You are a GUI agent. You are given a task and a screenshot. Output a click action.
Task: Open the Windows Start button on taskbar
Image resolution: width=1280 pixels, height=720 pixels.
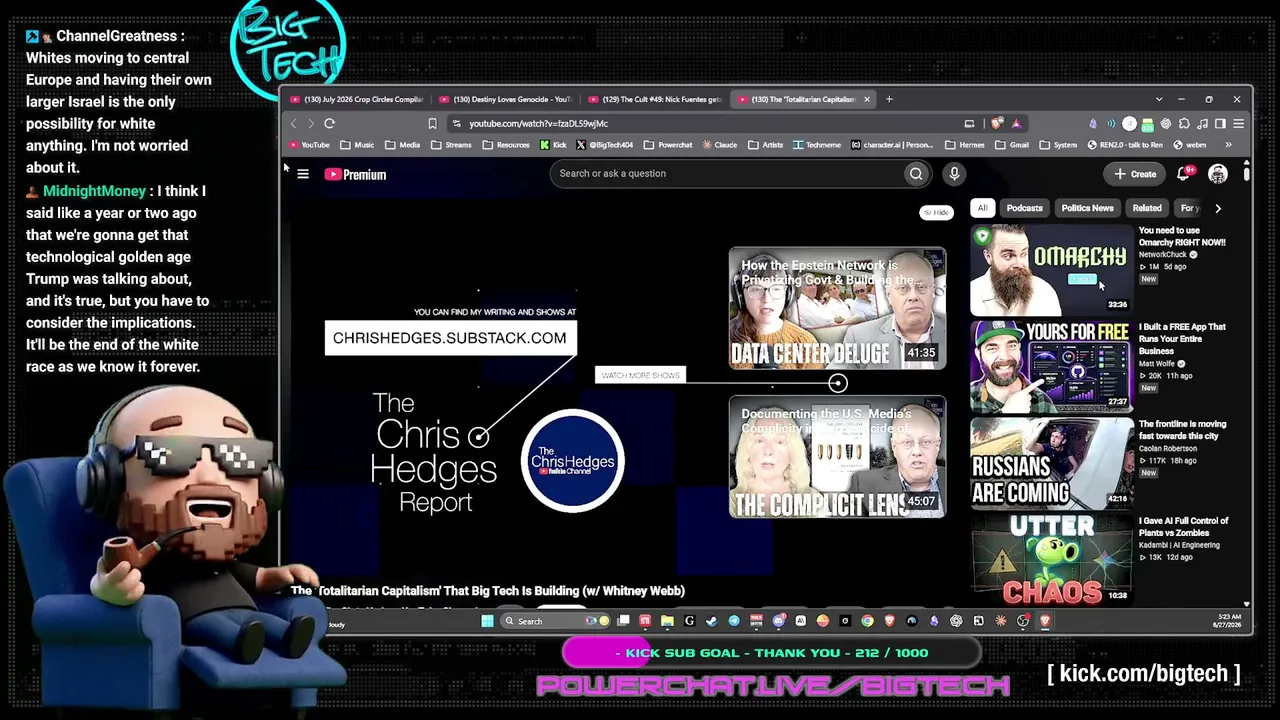click(x=487, y=621)
